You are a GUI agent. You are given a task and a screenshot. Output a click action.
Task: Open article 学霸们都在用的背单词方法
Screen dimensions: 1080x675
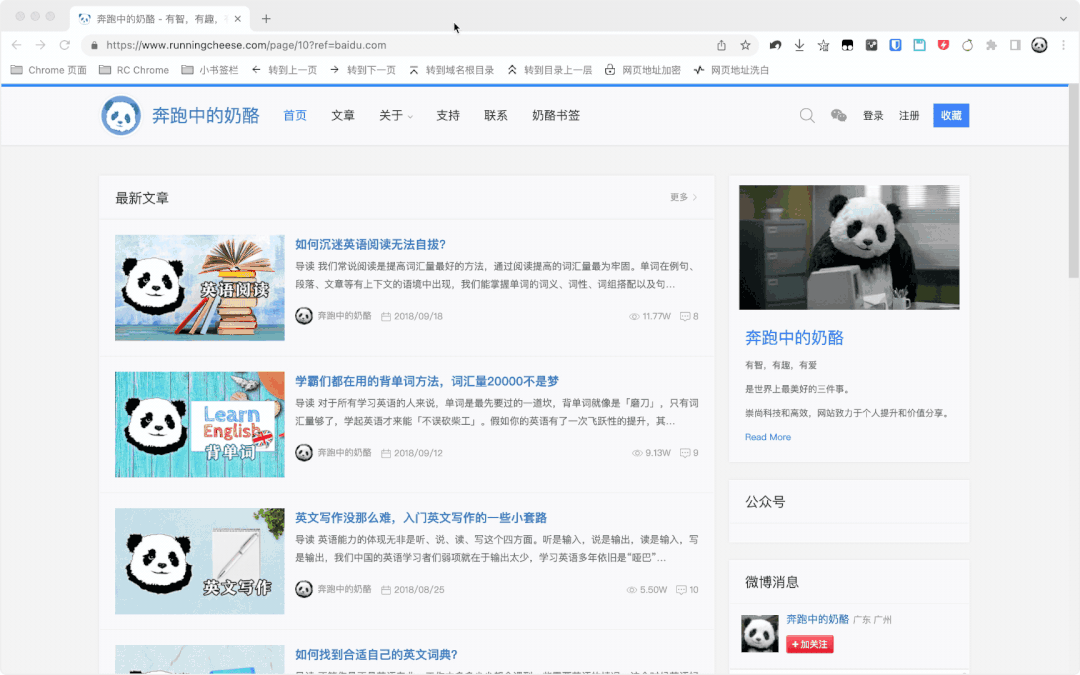tap(427, 381)
